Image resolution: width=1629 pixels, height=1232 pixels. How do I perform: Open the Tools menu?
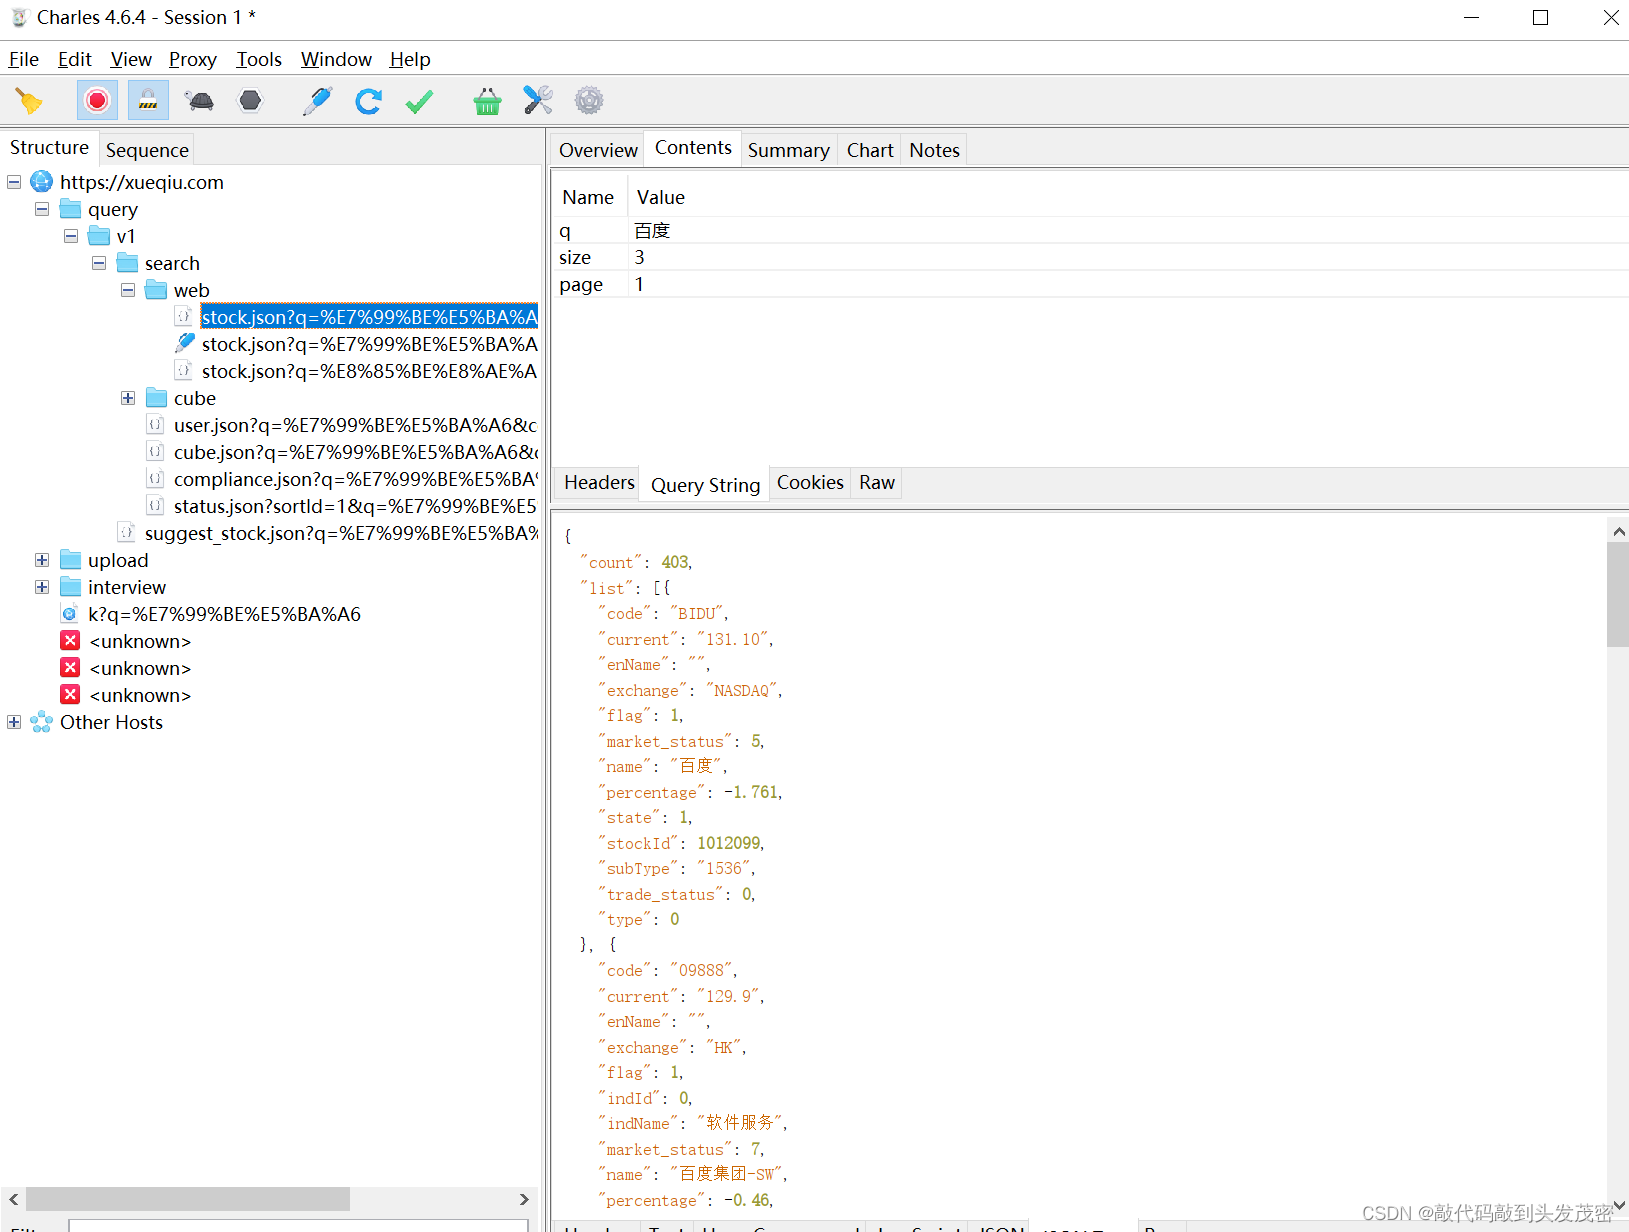pos(259,60)
